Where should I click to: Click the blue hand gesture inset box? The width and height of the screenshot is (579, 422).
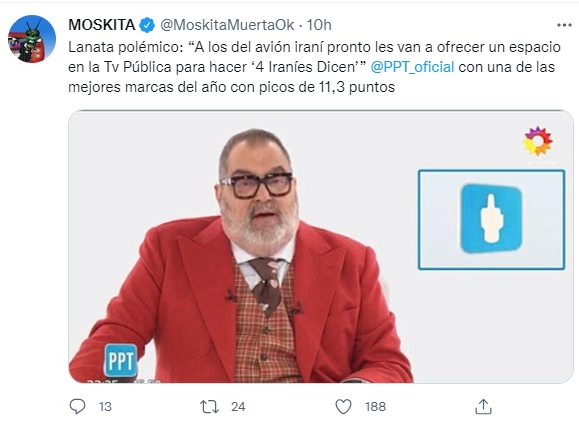pyautogui.click(x=491, y=220)
